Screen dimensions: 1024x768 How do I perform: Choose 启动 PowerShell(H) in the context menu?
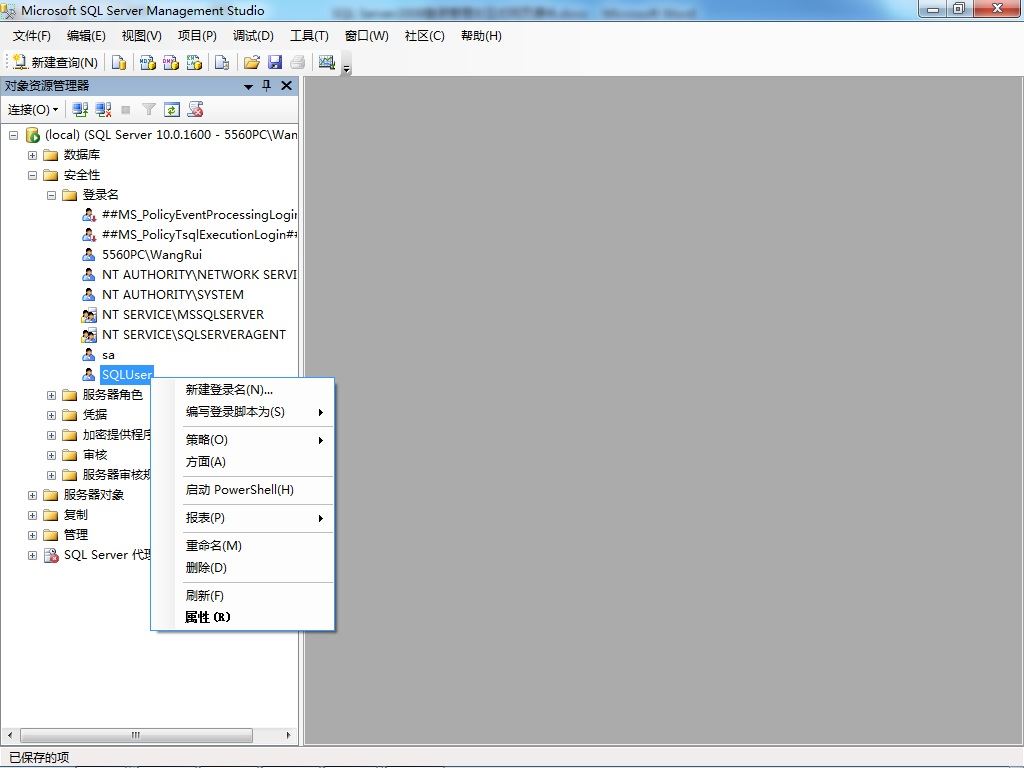tap(243, 490)
